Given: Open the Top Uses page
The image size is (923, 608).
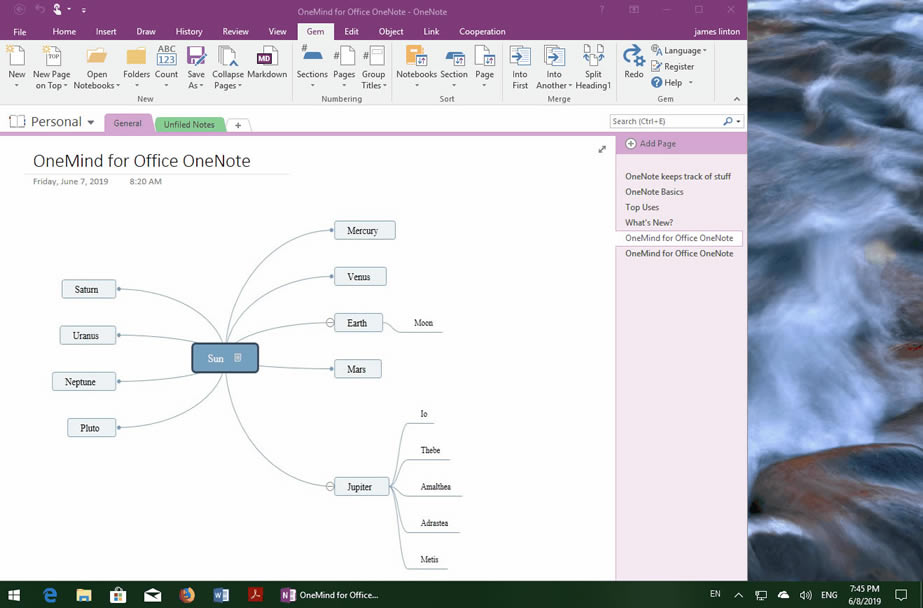Looking at the screenshot, I should coord(642,207).
